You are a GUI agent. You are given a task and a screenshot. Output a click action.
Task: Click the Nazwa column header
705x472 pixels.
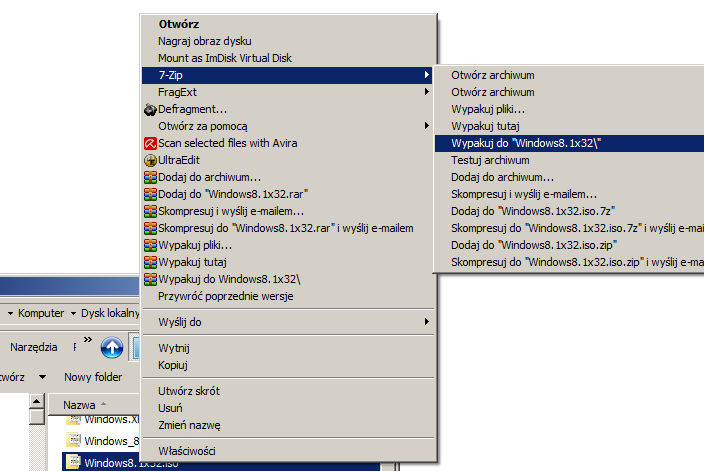coord(94,405)
